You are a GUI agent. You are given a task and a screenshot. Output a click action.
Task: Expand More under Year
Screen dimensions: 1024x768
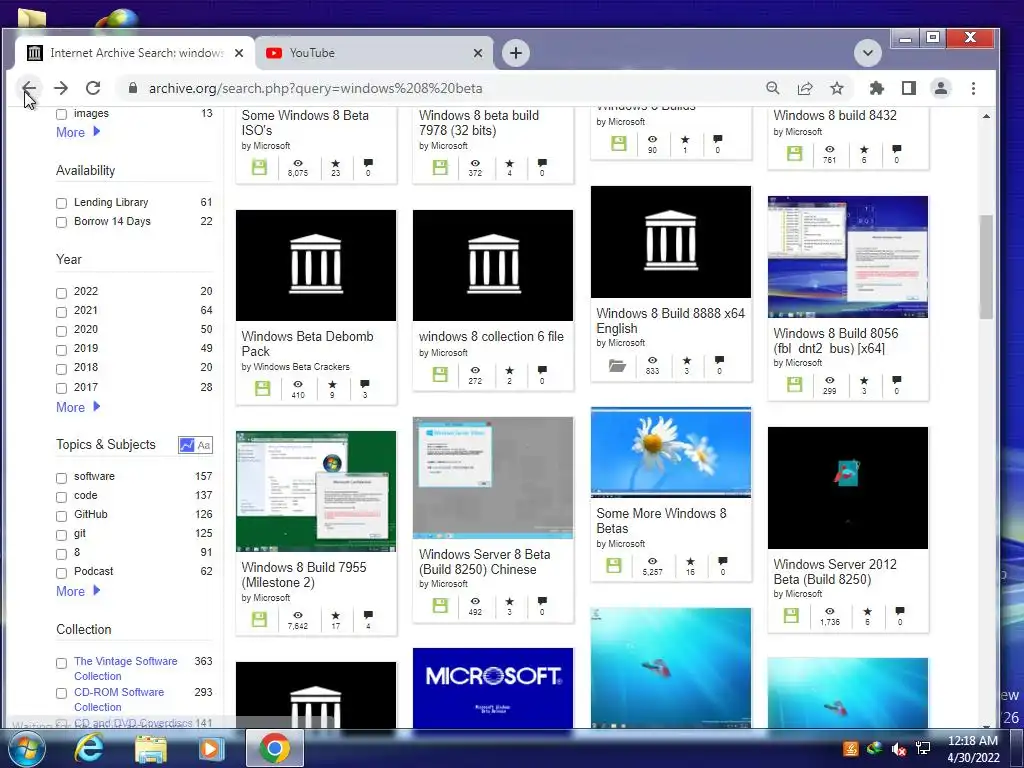coord(78,408)
